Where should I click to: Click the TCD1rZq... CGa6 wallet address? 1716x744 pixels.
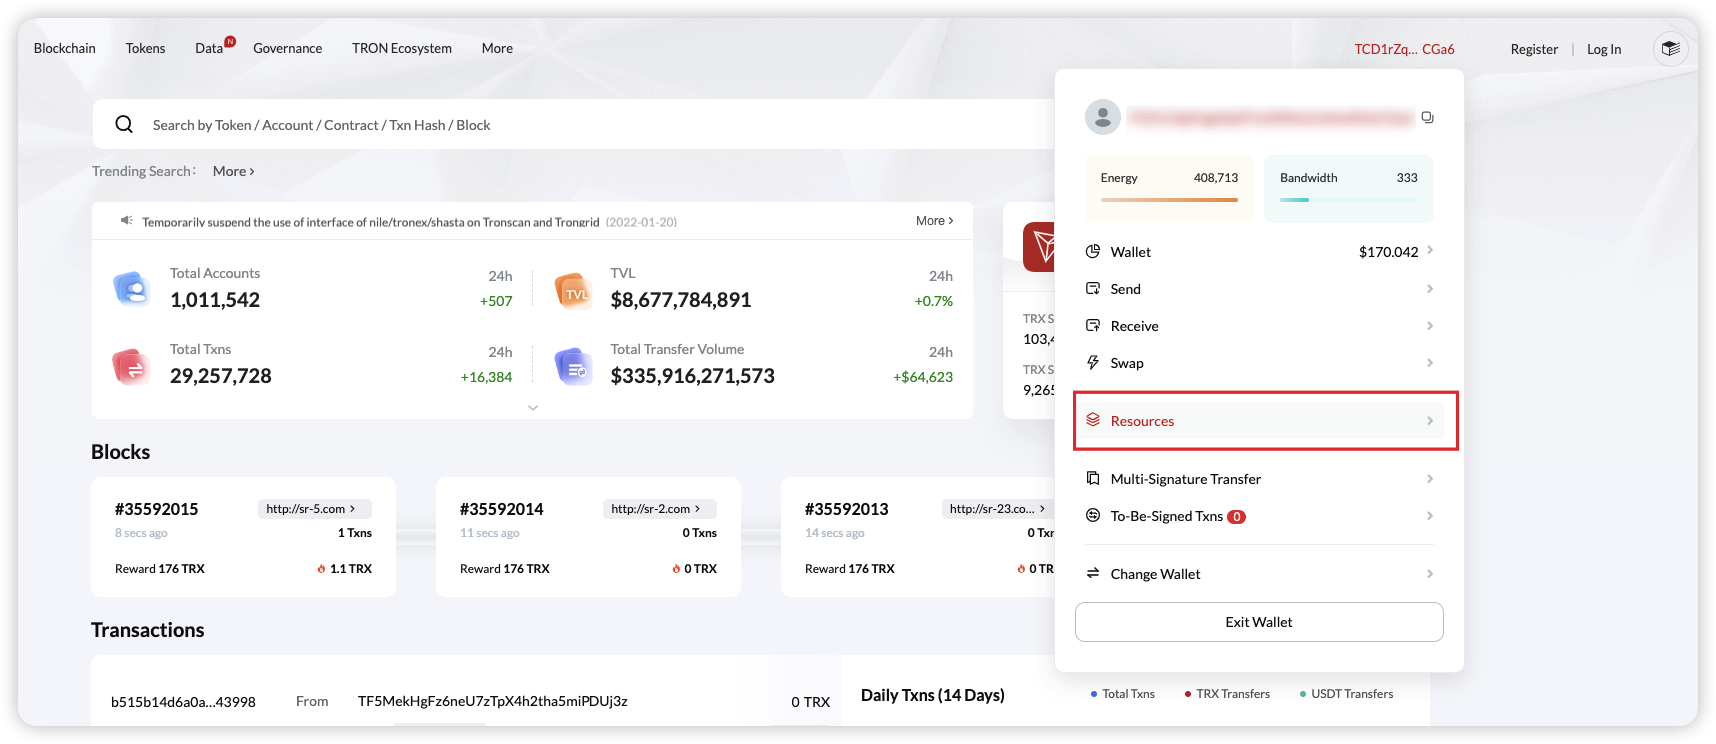point(1404,49)
